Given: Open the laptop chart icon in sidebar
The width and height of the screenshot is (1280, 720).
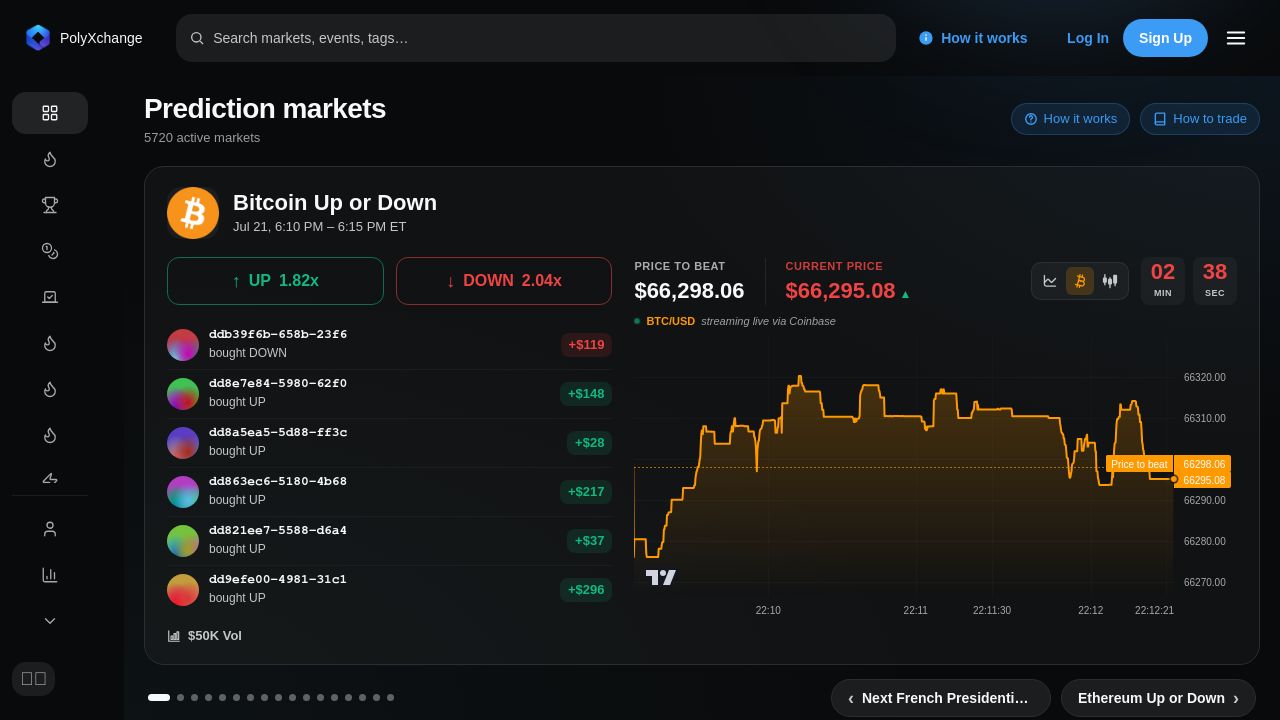Looking at the screenshot, I should point(50,297).
